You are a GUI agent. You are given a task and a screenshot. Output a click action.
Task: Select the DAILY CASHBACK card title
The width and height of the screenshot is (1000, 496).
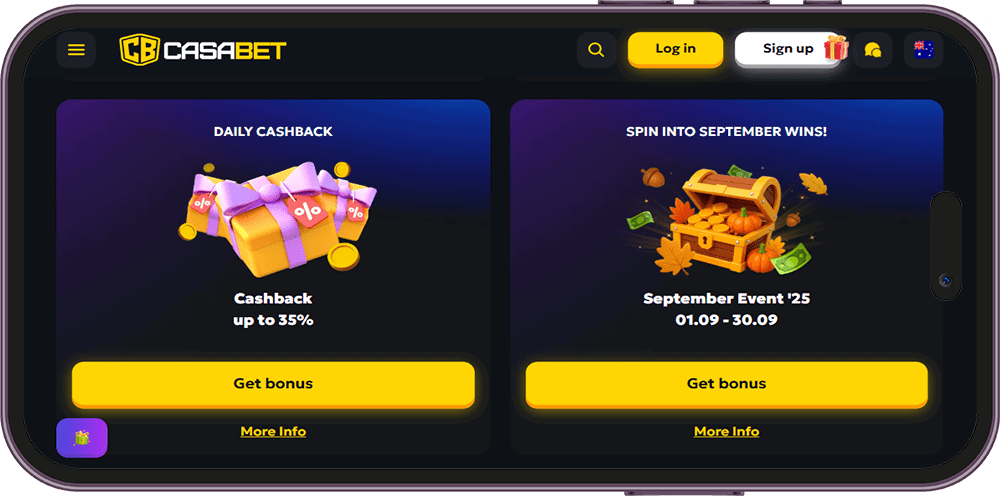(x=273, y=132)
